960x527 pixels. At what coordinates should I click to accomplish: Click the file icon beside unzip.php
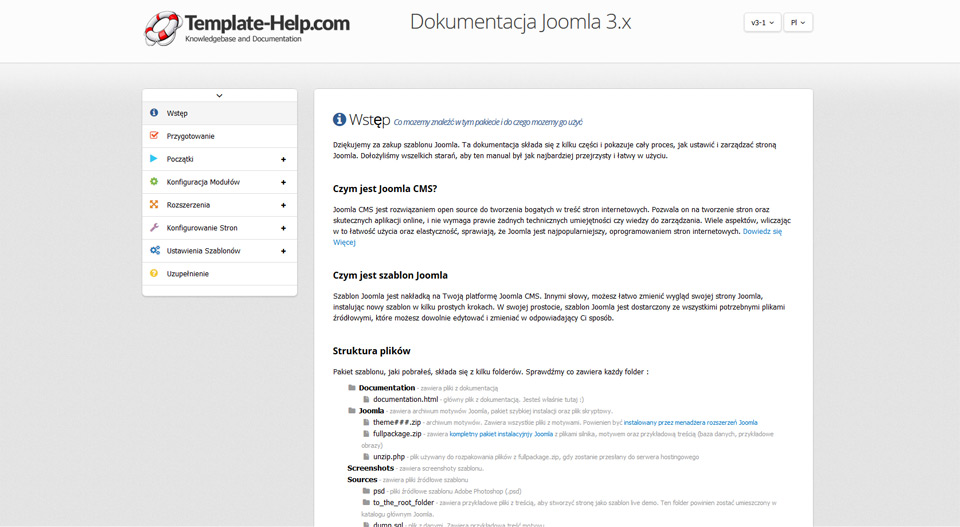366,456
